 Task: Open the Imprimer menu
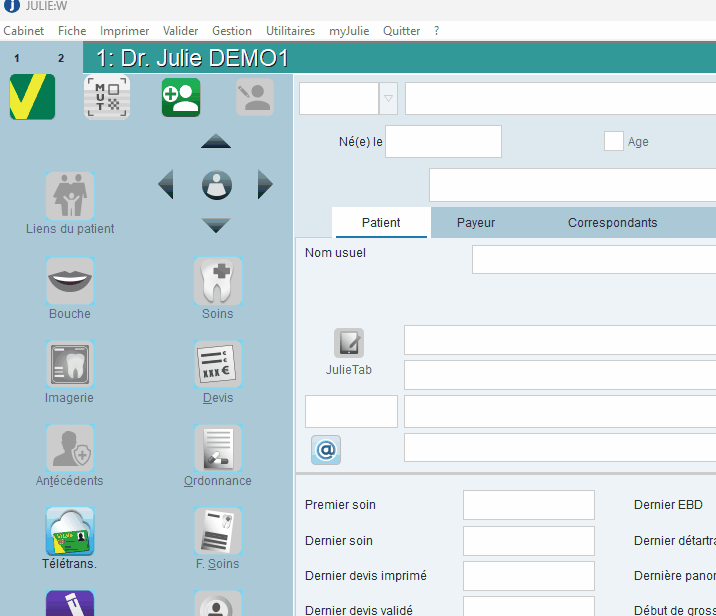124,31
